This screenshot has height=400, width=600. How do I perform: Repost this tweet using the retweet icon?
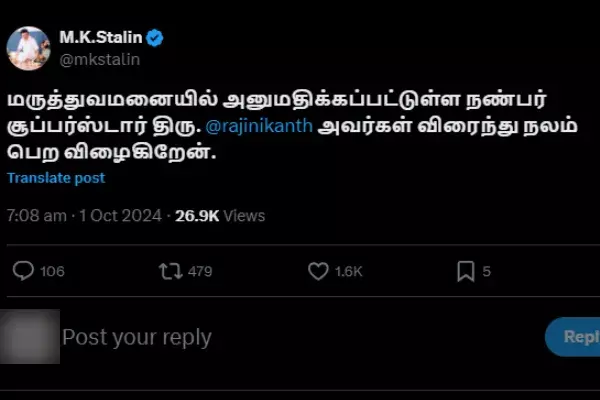pos(171,271)
